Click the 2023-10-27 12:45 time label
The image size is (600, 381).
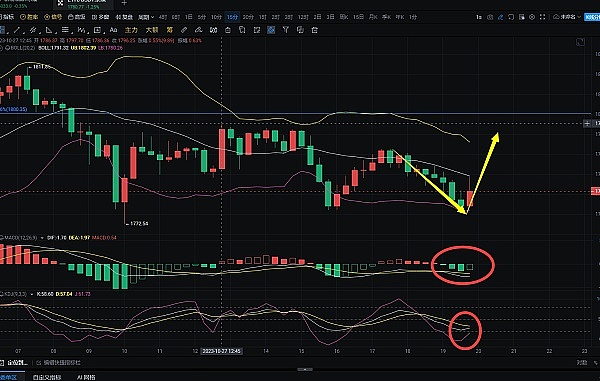(222, 351)
